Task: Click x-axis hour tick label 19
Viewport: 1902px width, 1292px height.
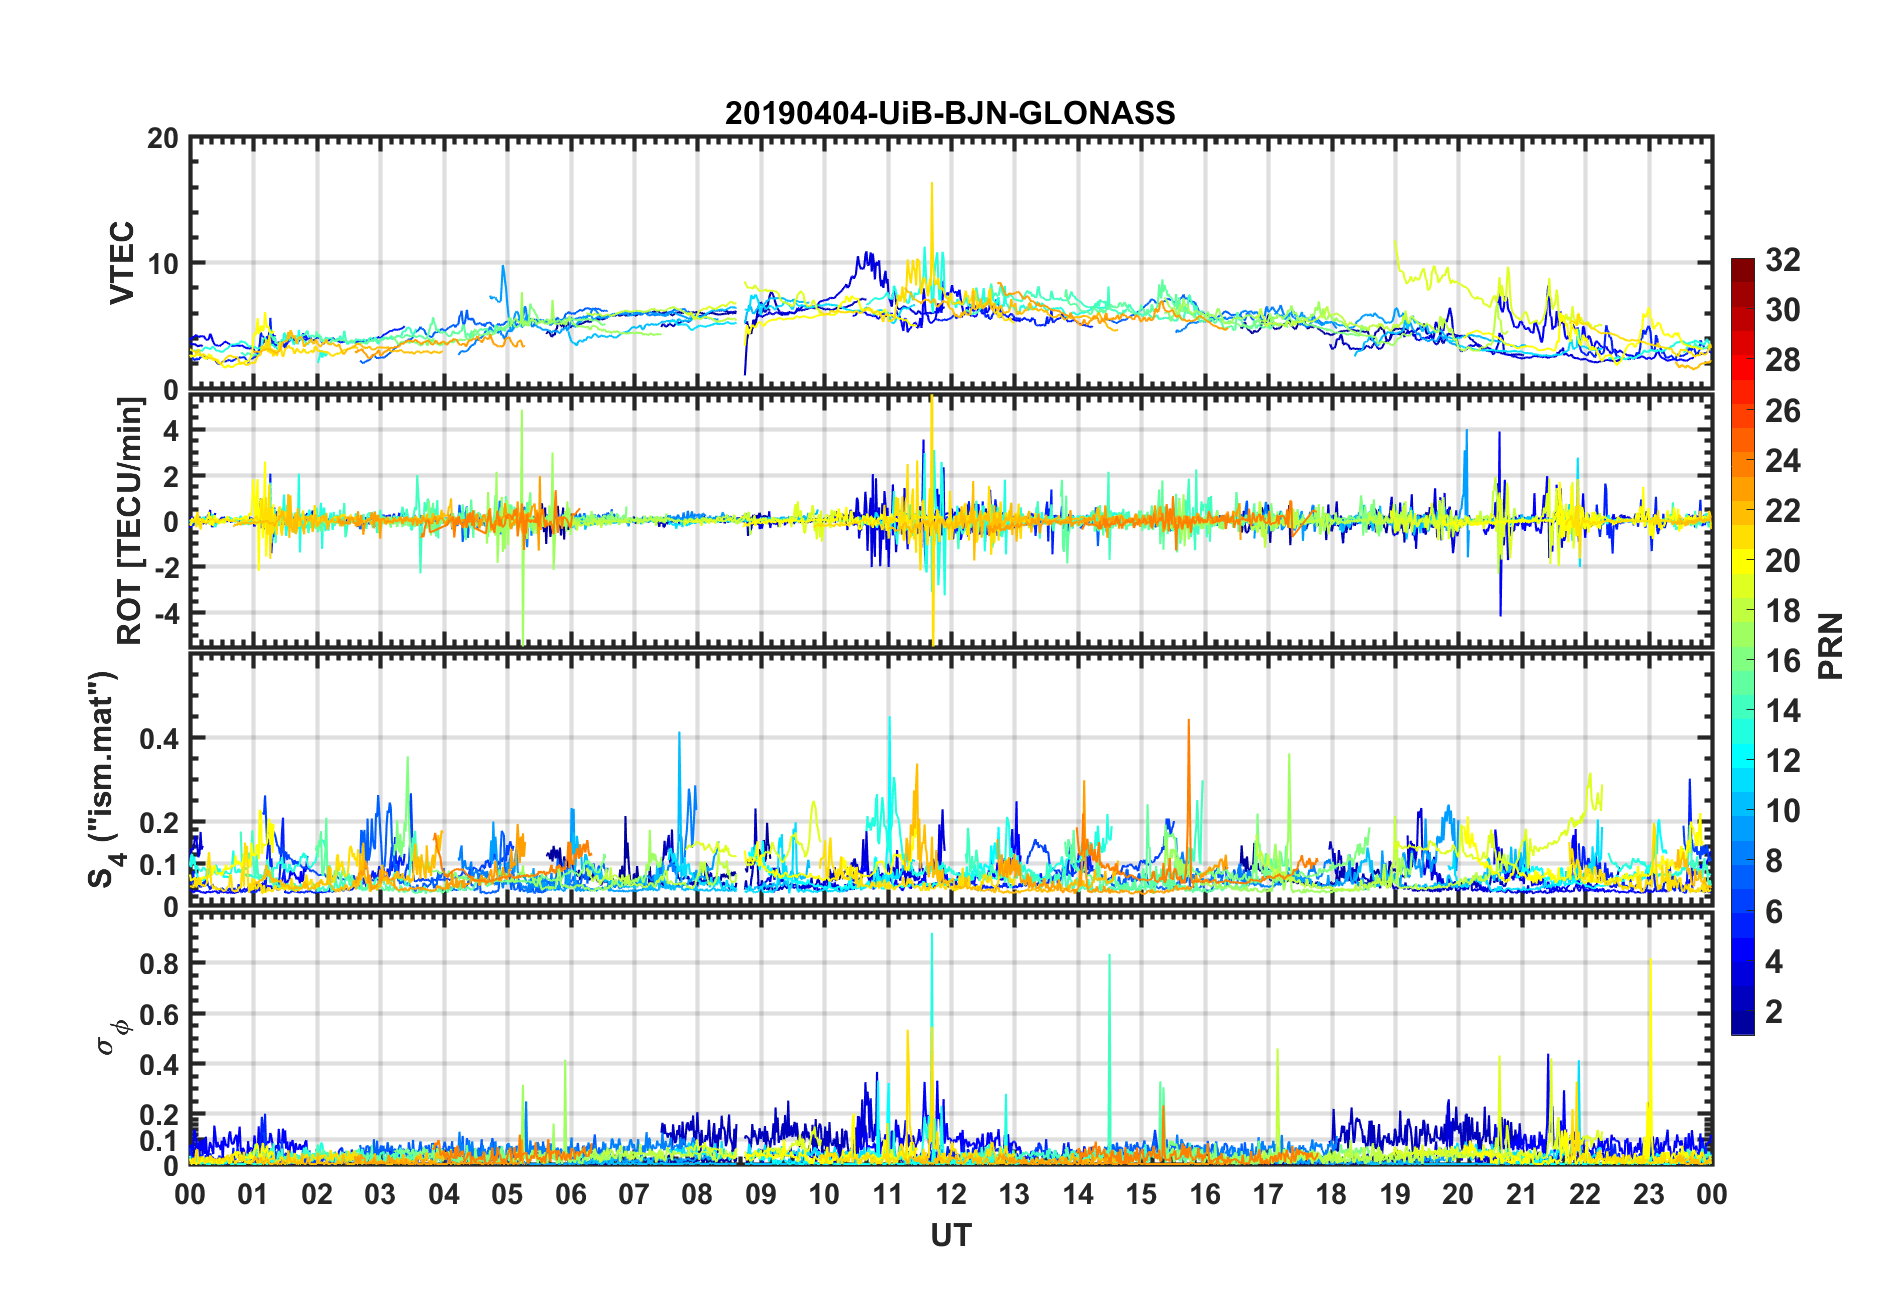Action: 1395,1195
